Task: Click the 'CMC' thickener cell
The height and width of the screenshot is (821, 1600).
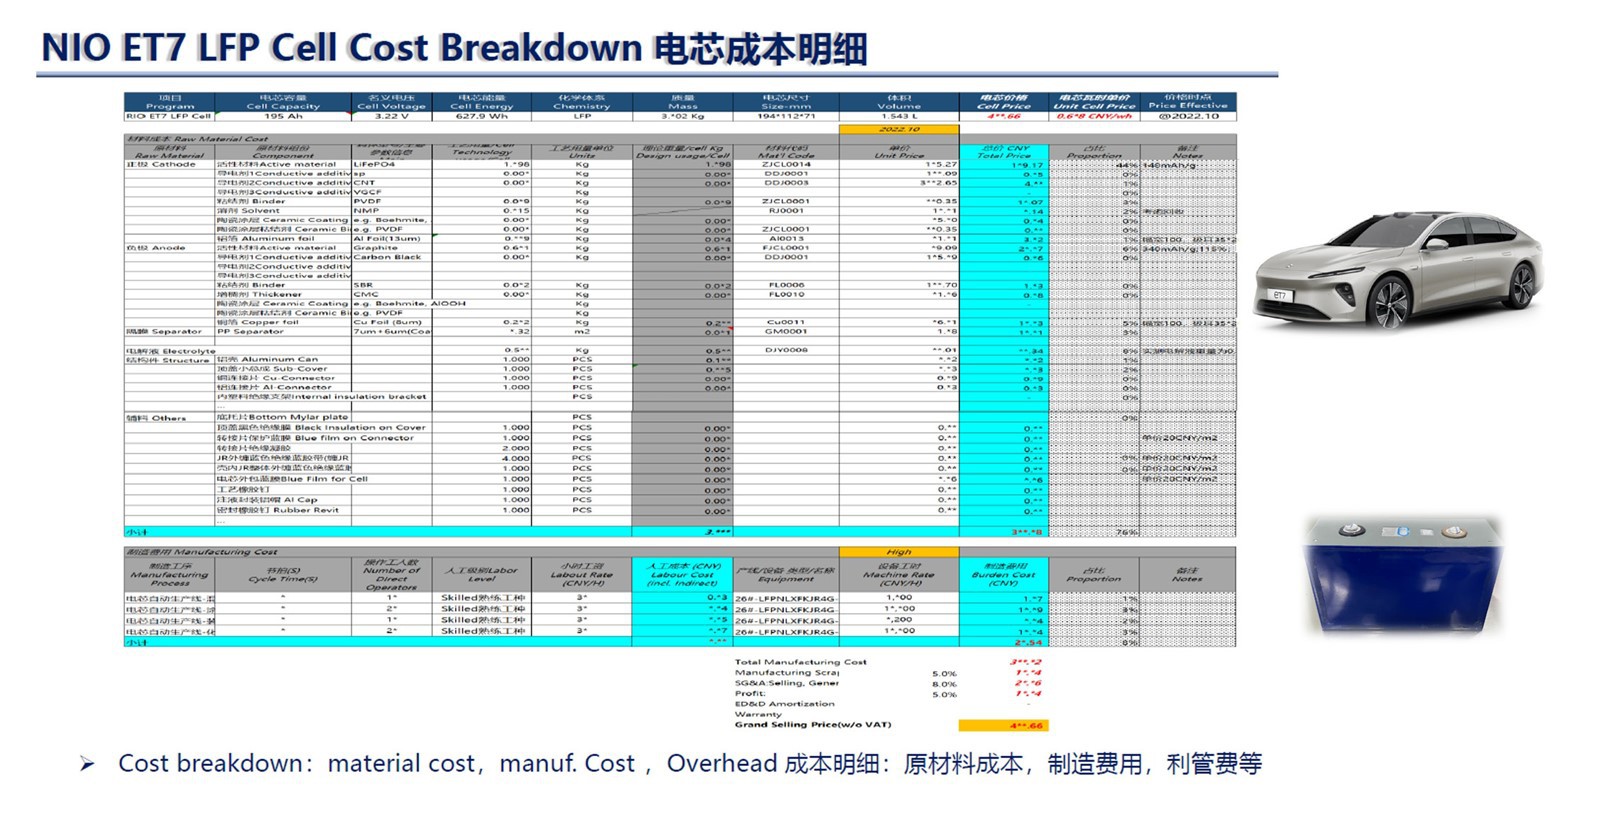Action: pos(391,295)
